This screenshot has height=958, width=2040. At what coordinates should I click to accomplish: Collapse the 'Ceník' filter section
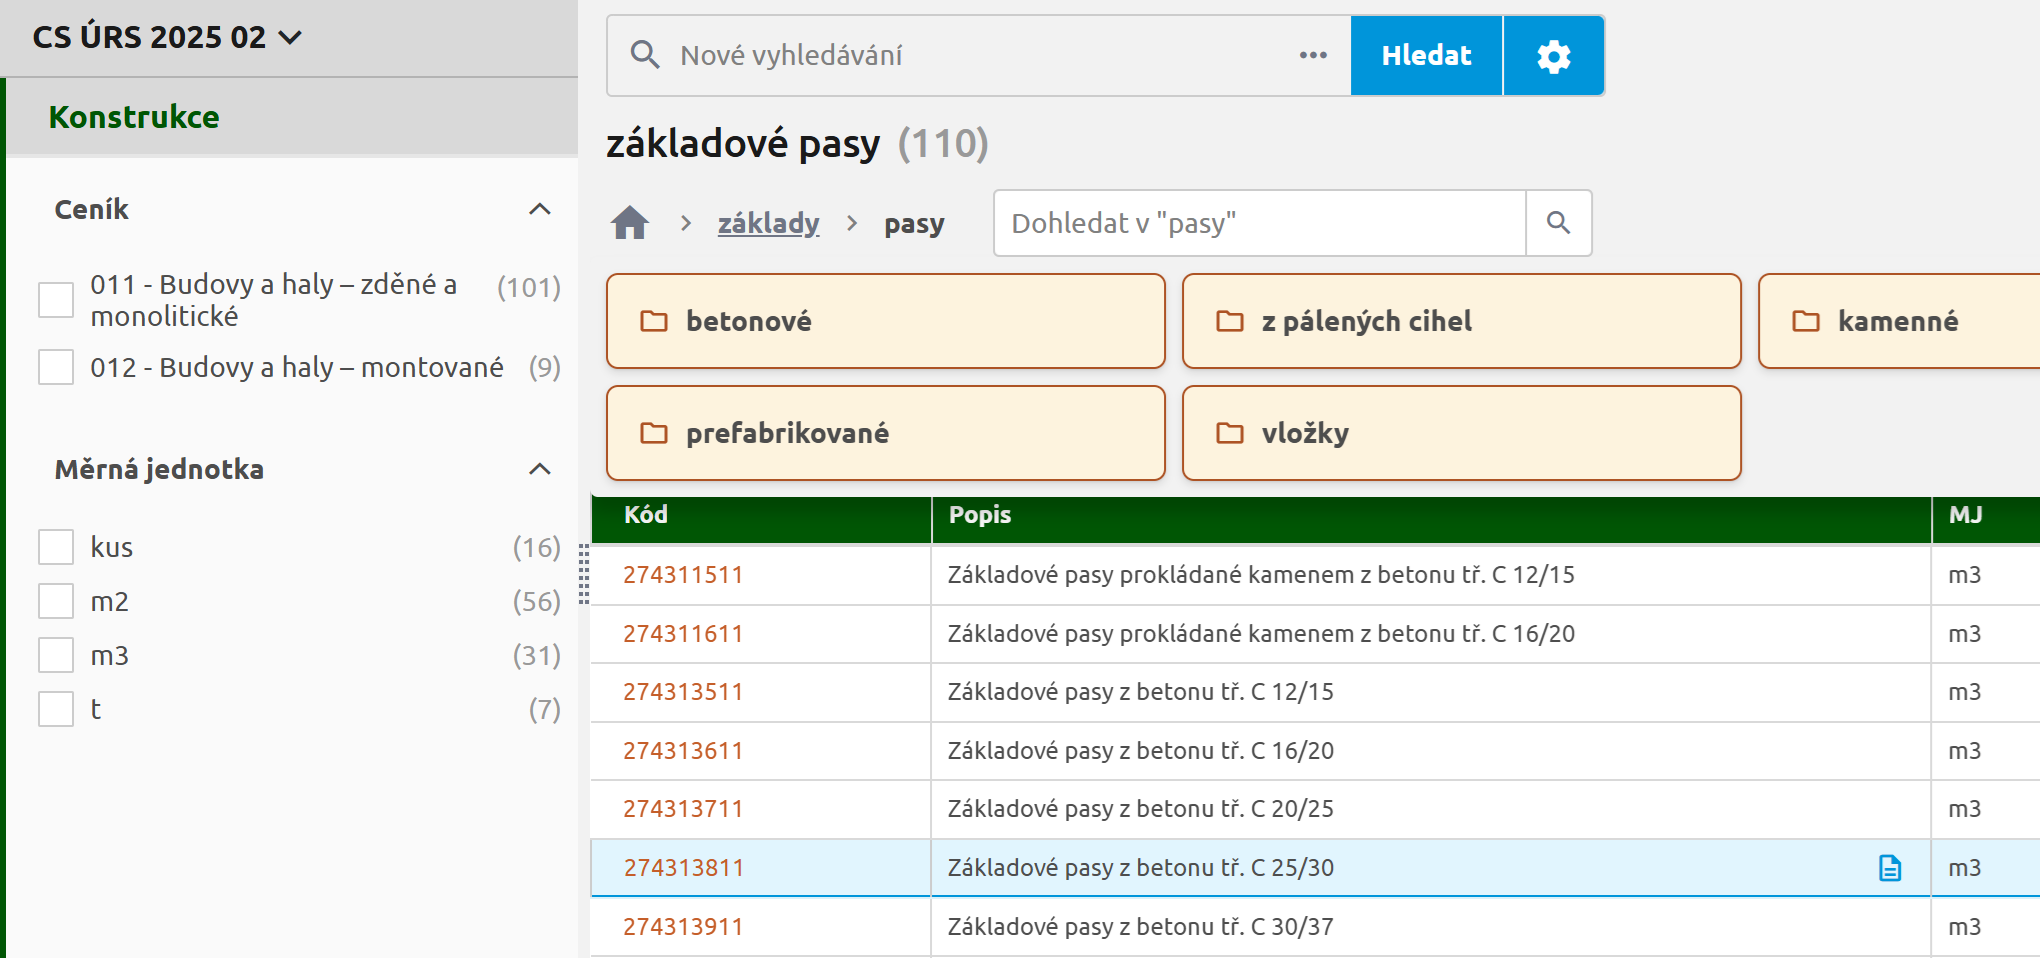coord(539,209)
